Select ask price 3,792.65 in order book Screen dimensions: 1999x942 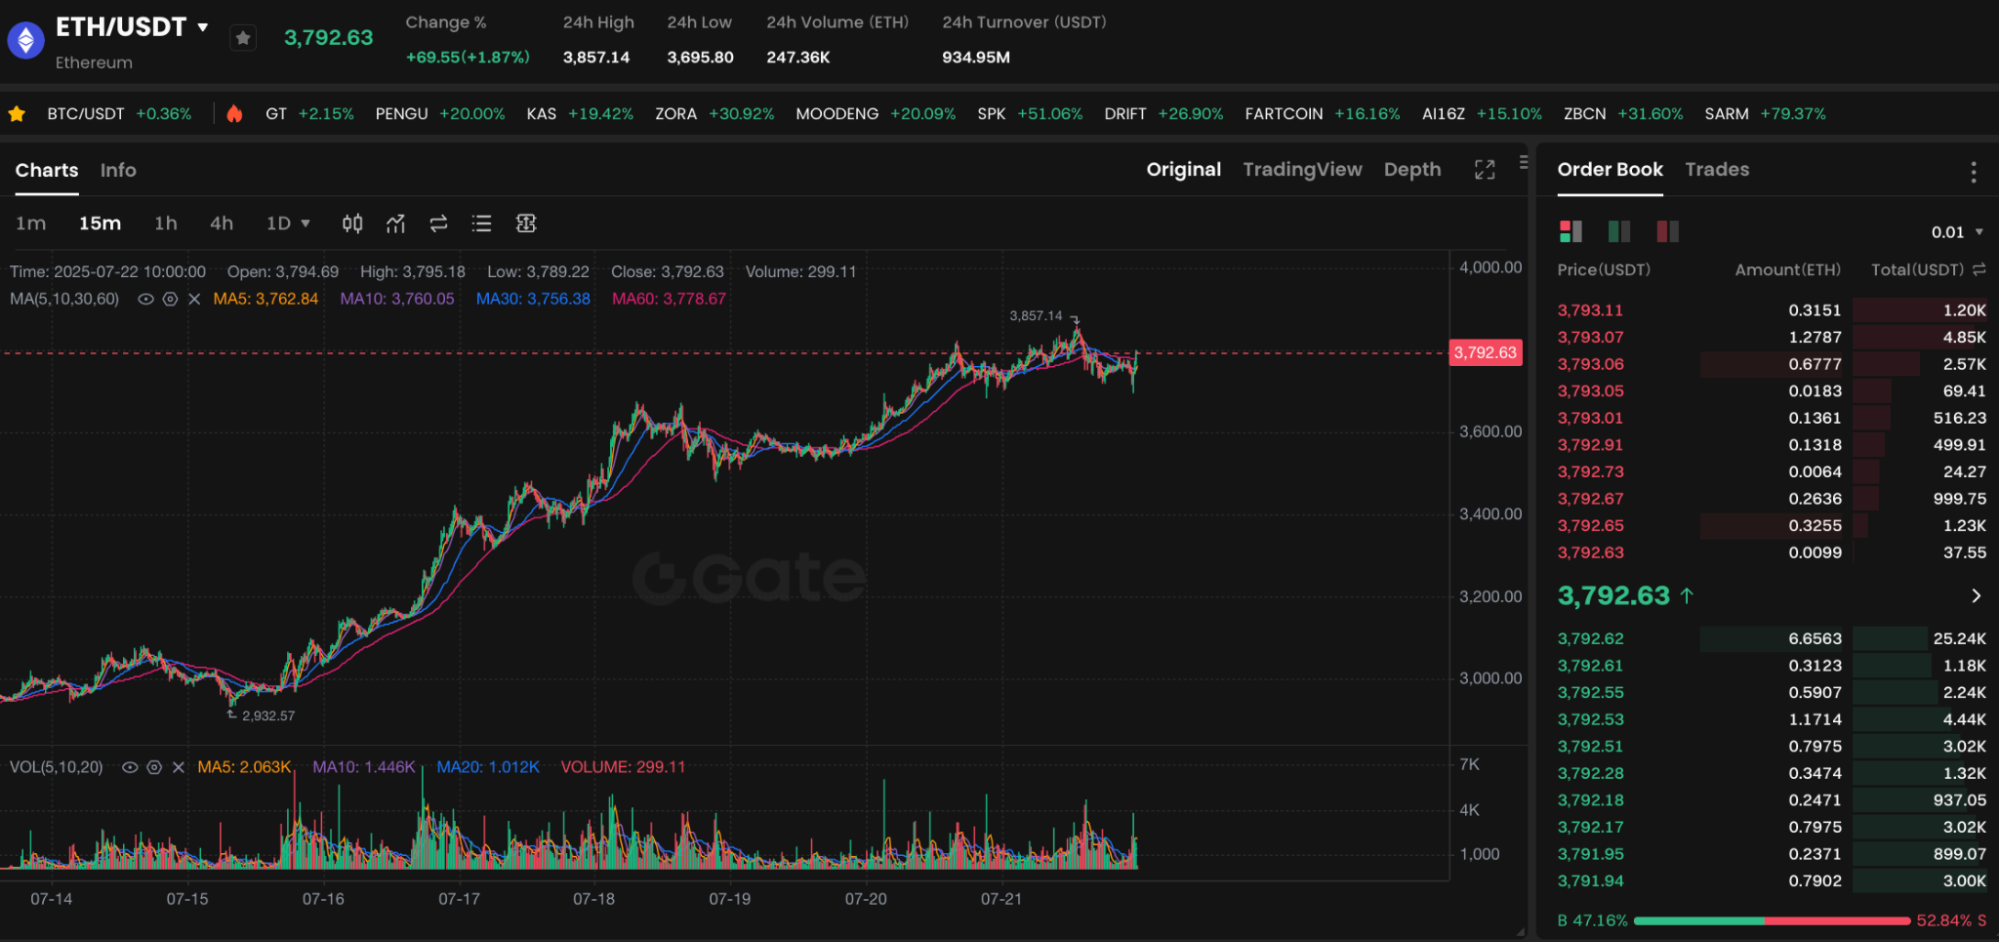point(1590,526)
